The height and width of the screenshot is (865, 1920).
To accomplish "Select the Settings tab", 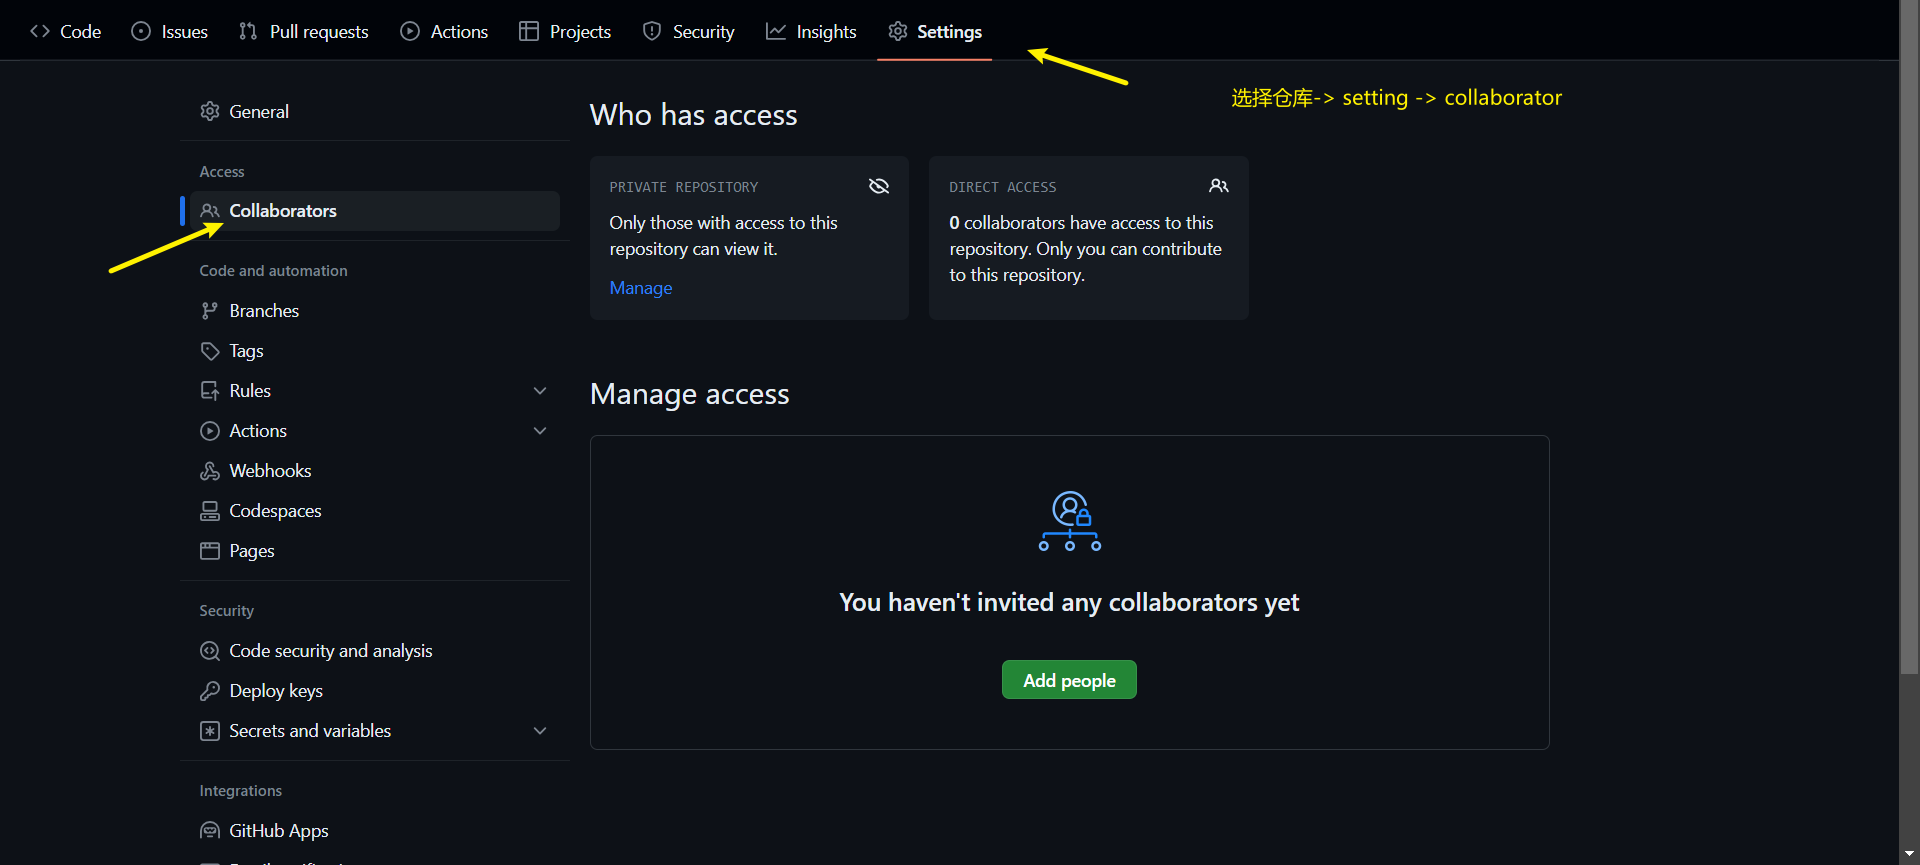I will pyautogui.click(x=935, y=31).
